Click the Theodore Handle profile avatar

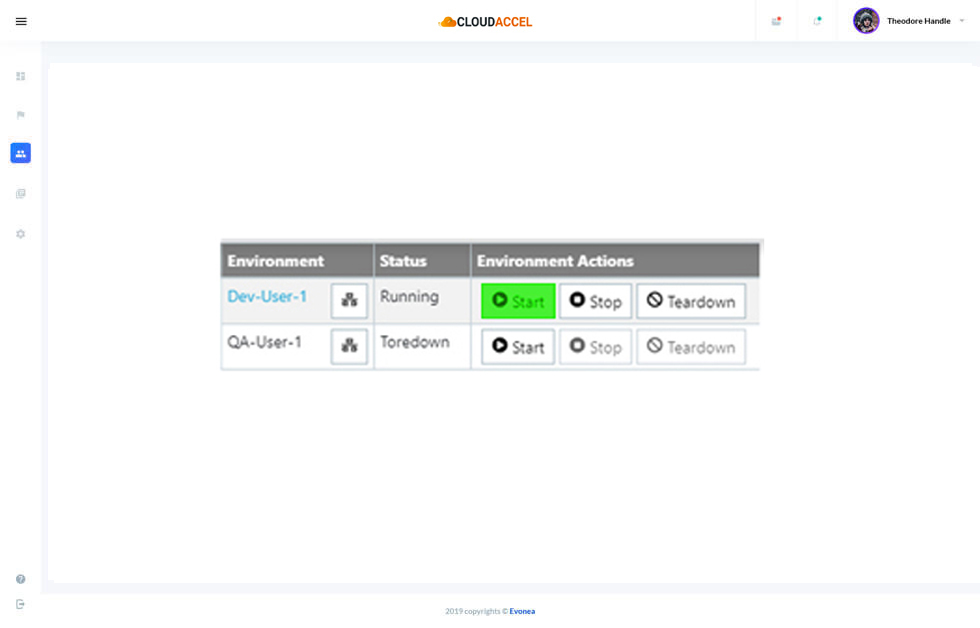click(x=866, y=21)
